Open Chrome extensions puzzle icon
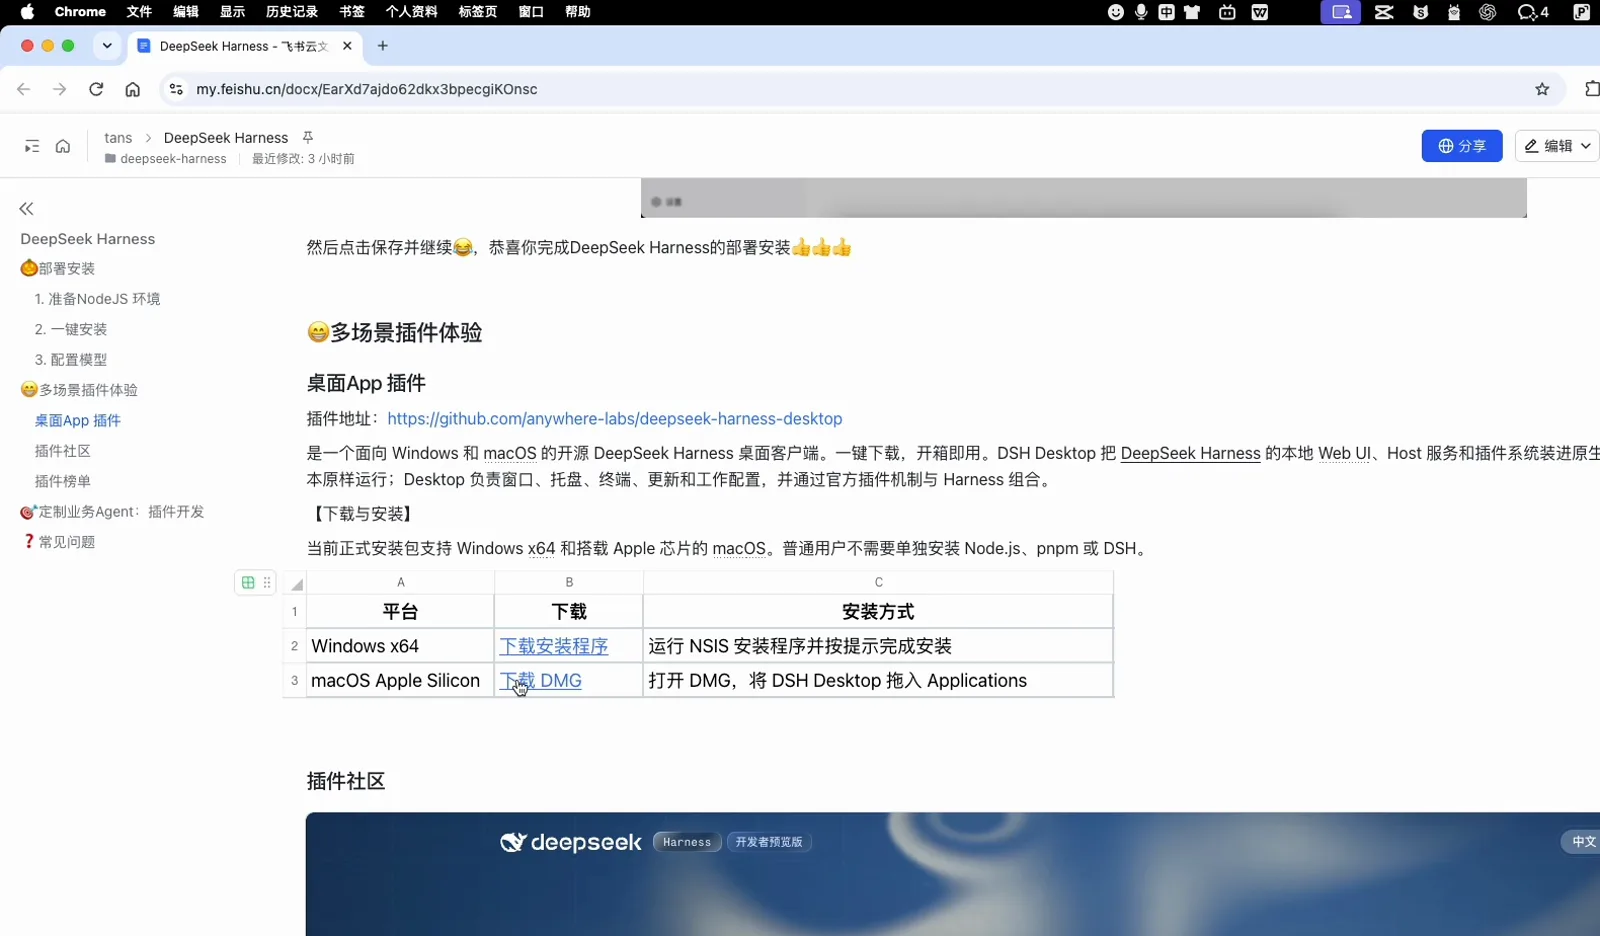Image resolution: width=1600 pixels, height=936 pixels. tap(1591, 89)
